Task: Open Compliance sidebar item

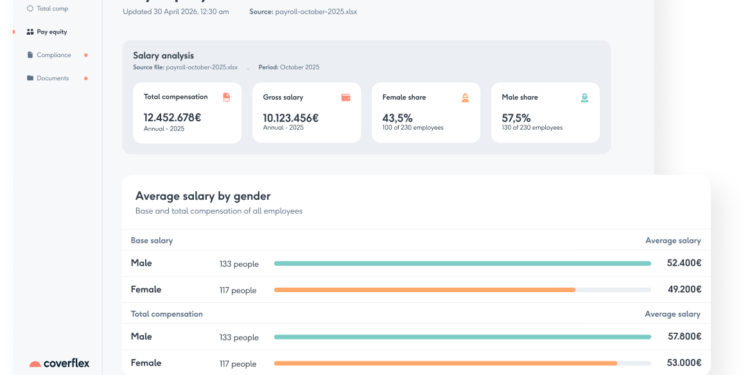Action: (x=49, y=55)
